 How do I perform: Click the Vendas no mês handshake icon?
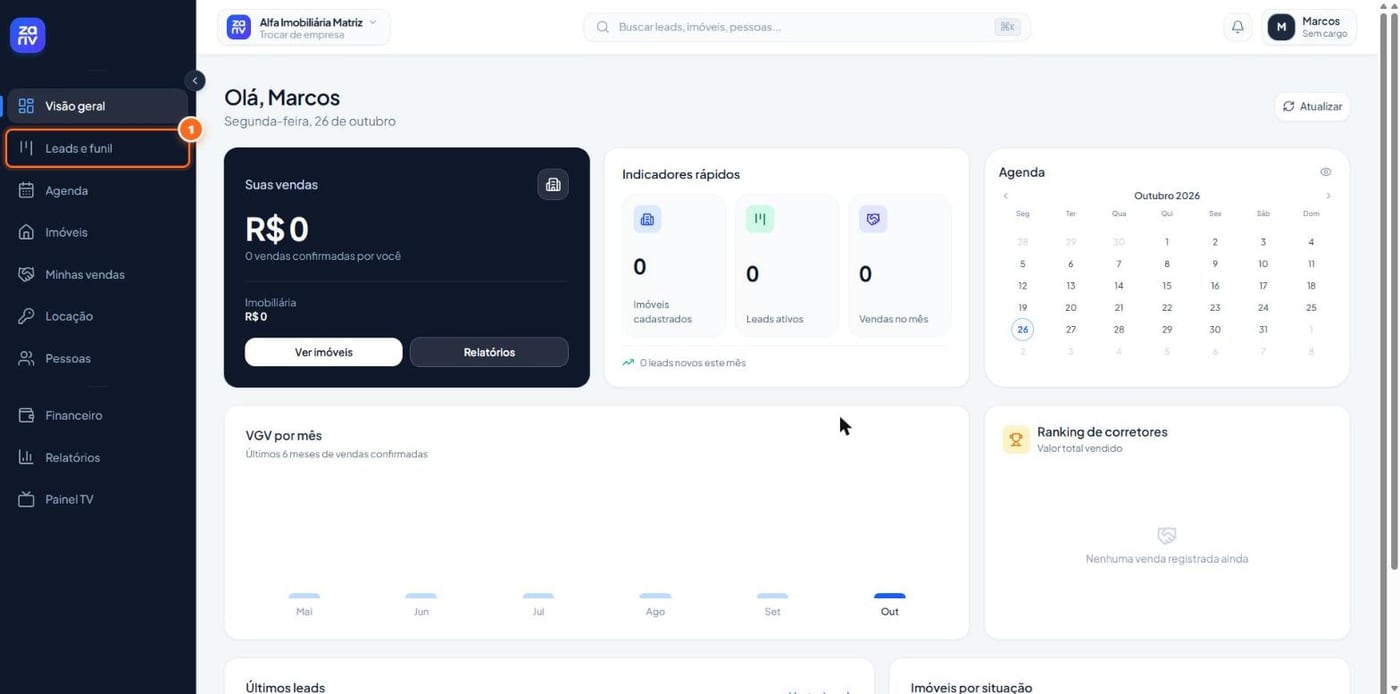873,219
